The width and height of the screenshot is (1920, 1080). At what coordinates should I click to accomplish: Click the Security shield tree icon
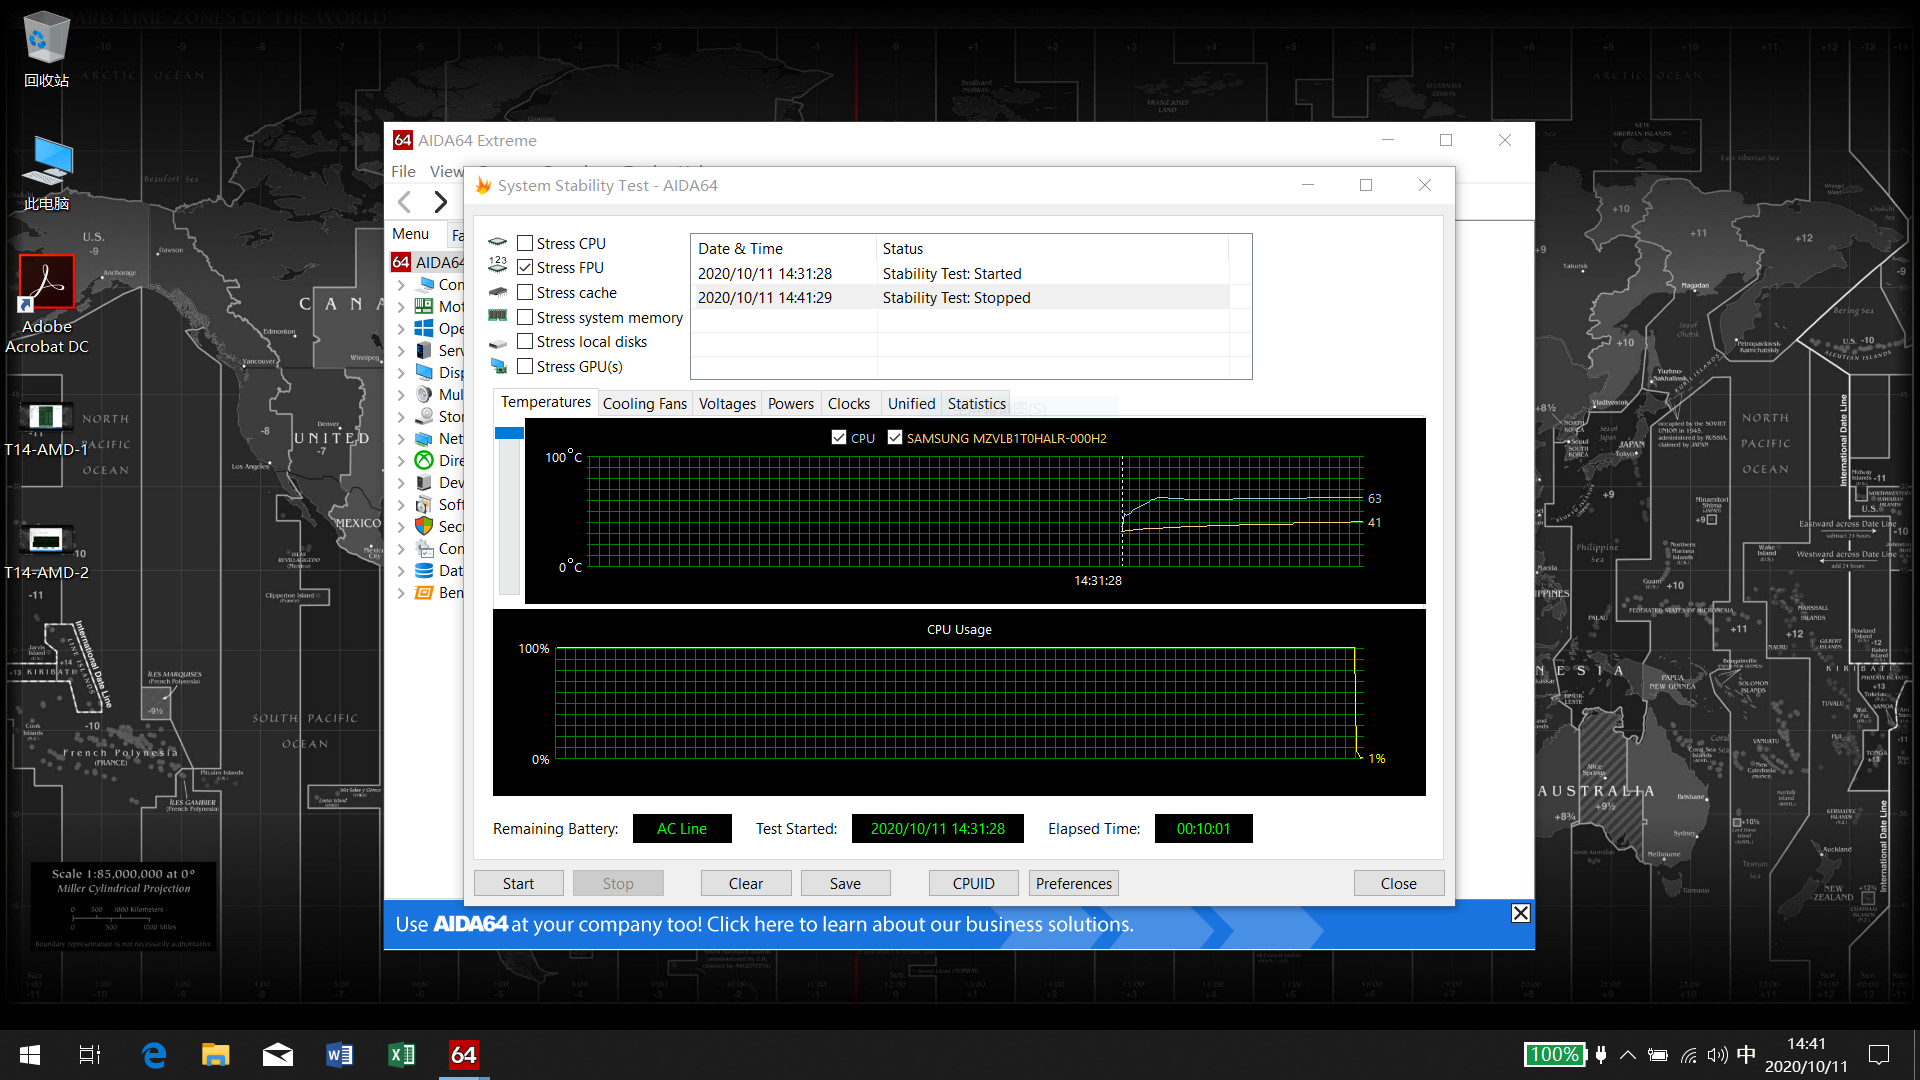pyautogui.click(x=424, y=526)
